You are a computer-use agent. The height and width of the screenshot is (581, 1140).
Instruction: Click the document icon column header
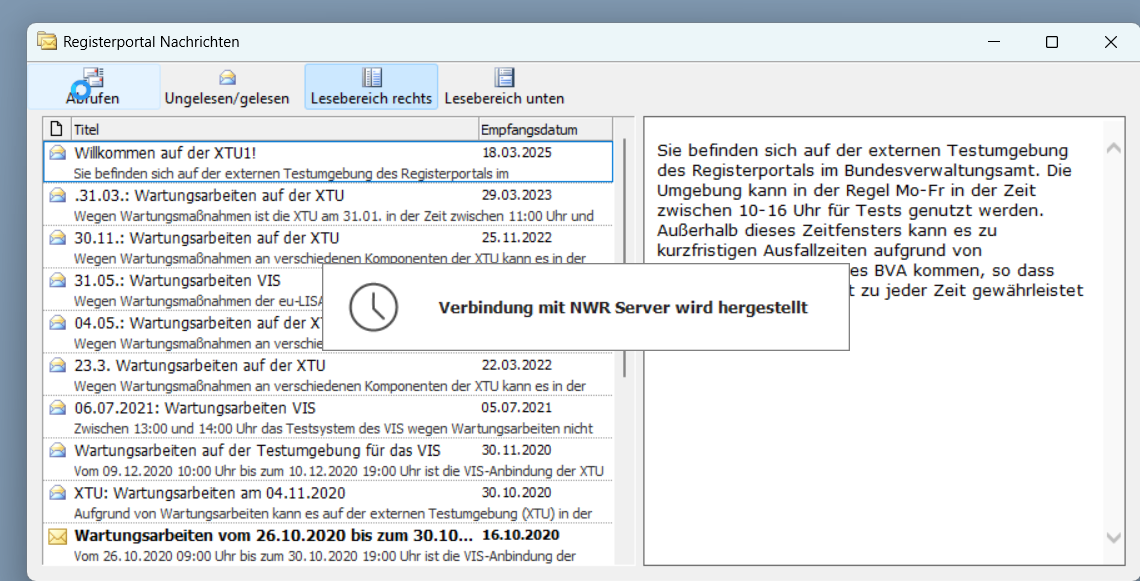pyautogui.click(x=56, y=129)
